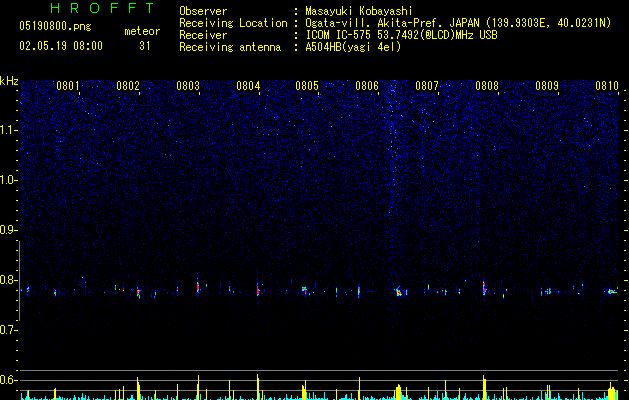The image size is (629, 400).
Task: Click the A504HB(yagi 4el) antenna text
Action: pos(353,47)
